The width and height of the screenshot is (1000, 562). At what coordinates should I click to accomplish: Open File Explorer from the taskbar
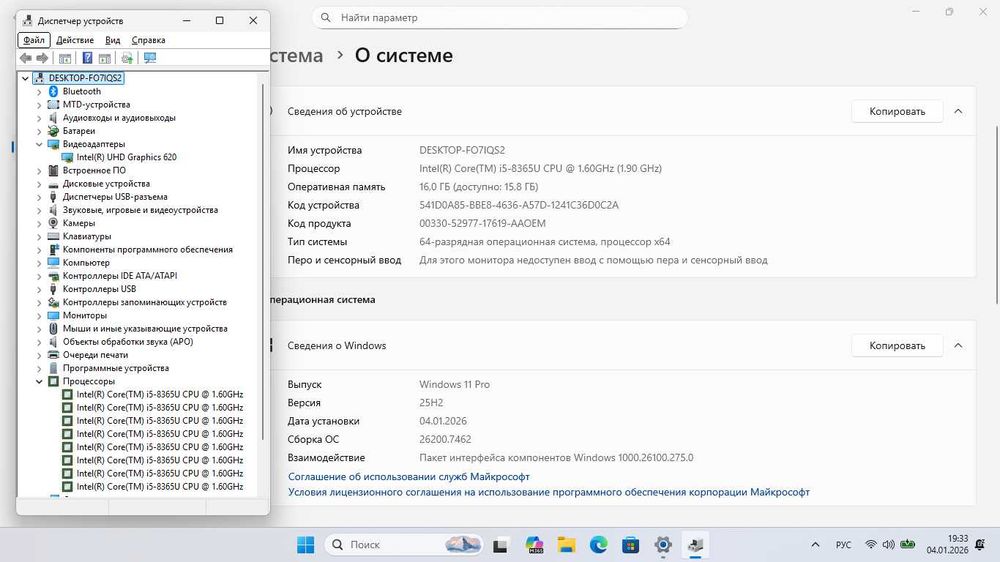click(566, 545)
